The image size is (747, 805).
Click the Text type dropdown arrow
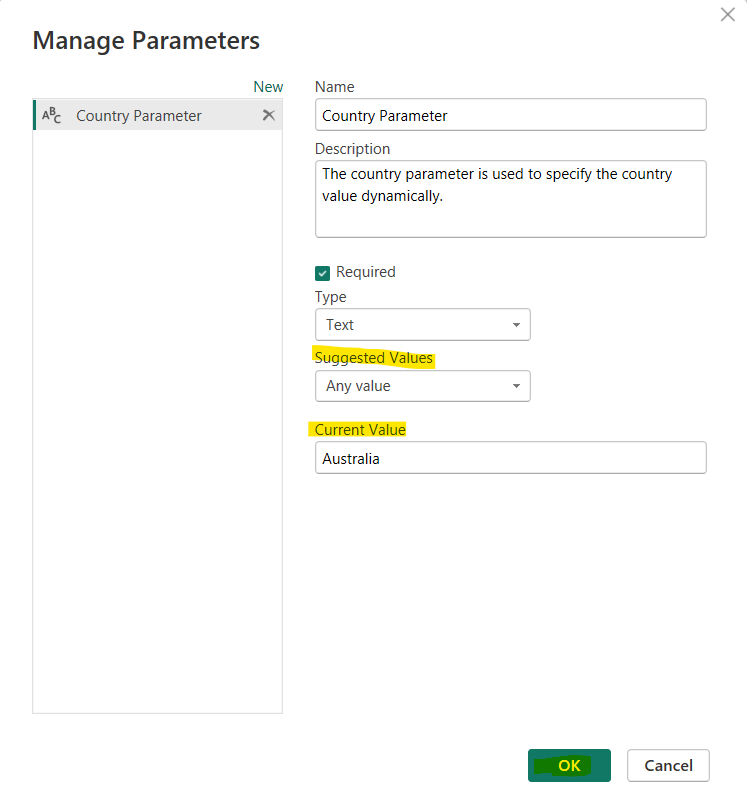tap(518, 324)
